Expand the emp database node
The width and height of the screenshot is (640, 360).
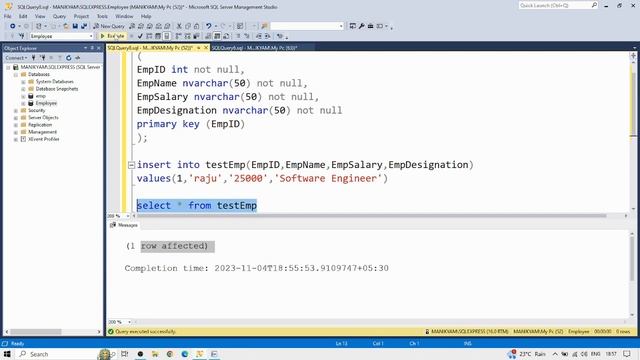click(23, 96)
